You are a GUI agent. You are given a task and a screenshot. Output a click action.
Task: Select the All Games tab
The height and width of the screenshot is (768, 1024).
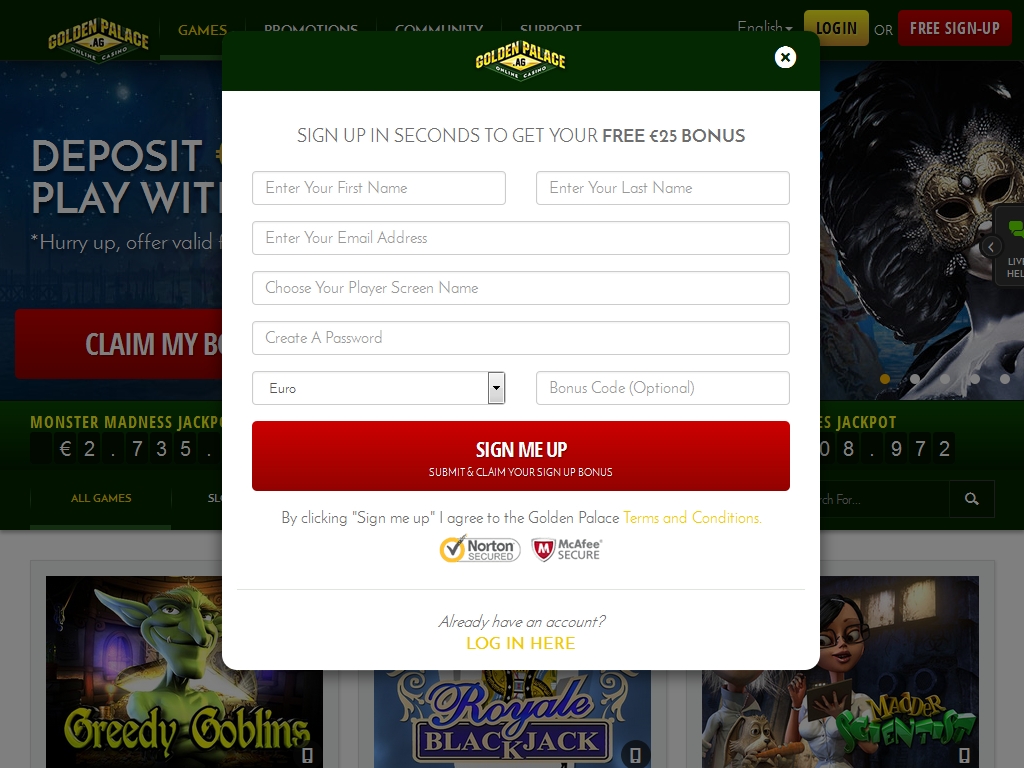(x=101, y=498)
